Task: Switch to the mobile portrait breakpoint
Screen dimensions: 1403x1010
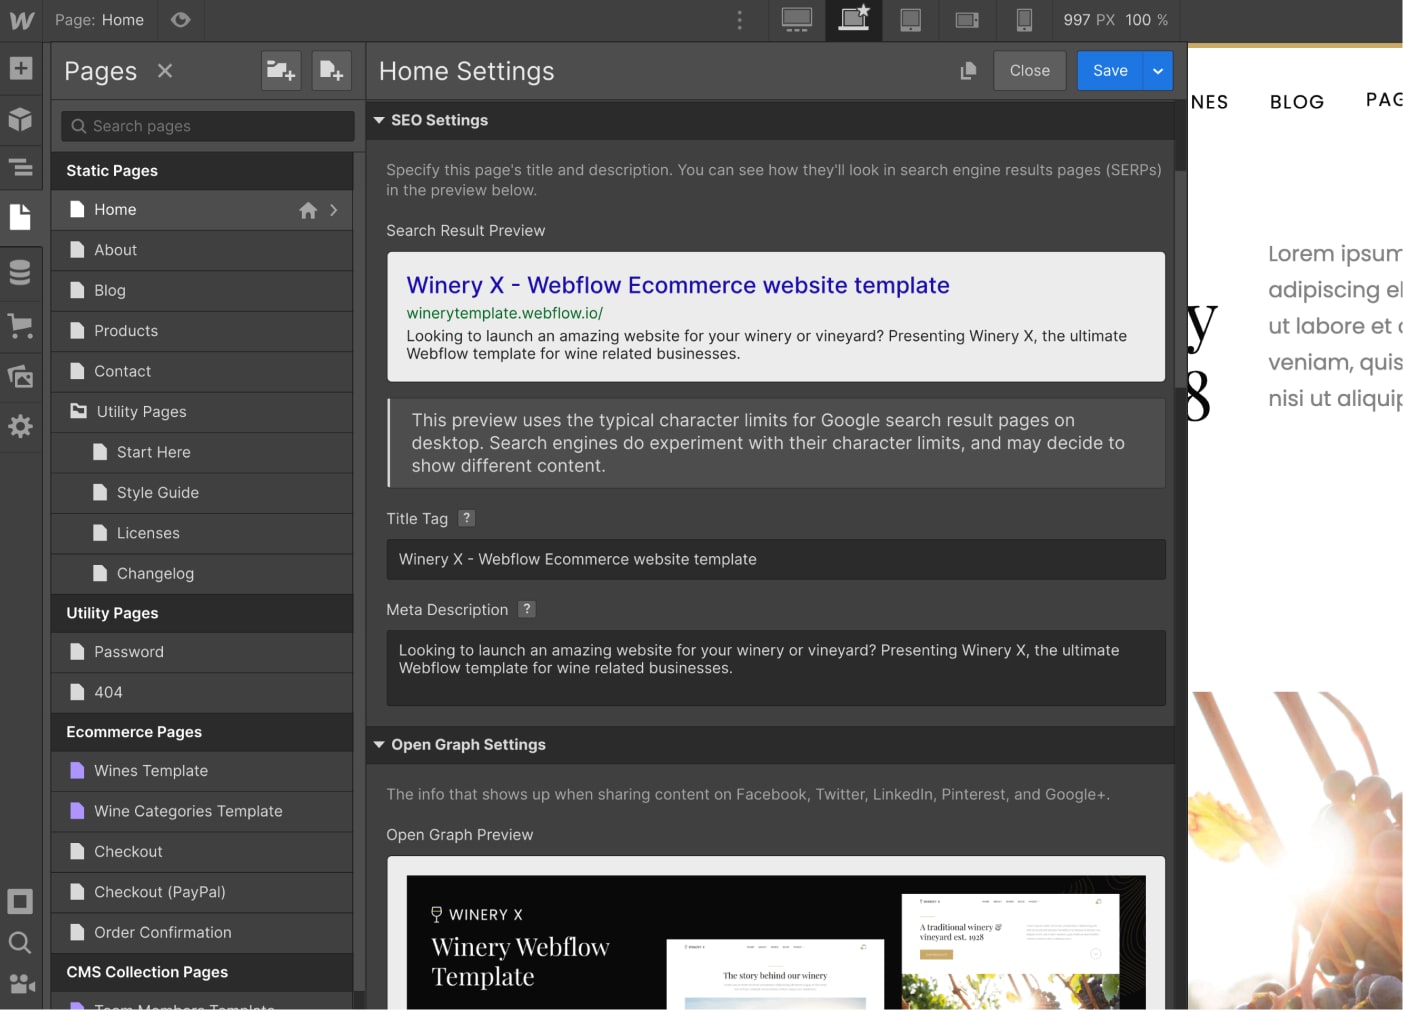Action: coord(1024,20)
